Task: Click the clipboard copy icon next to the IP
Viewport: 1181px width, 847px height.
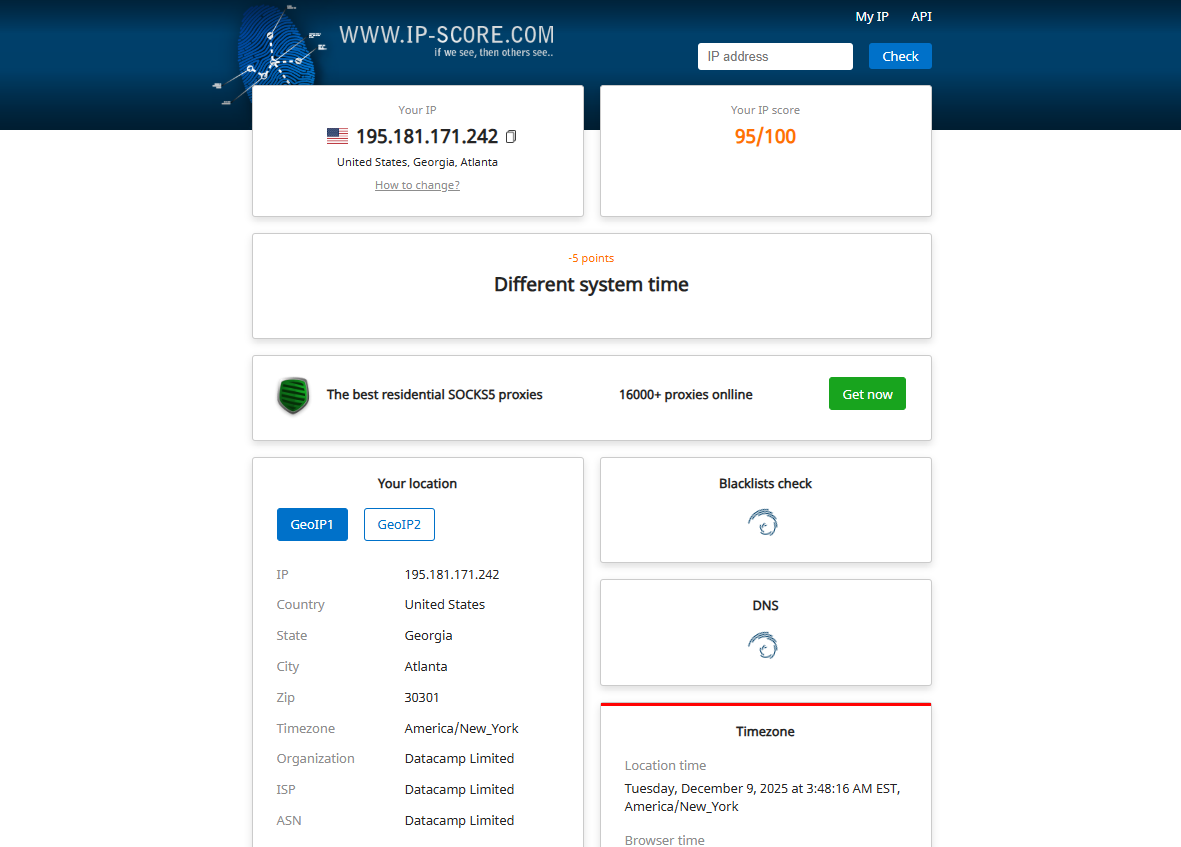Action: coord(511,137)
